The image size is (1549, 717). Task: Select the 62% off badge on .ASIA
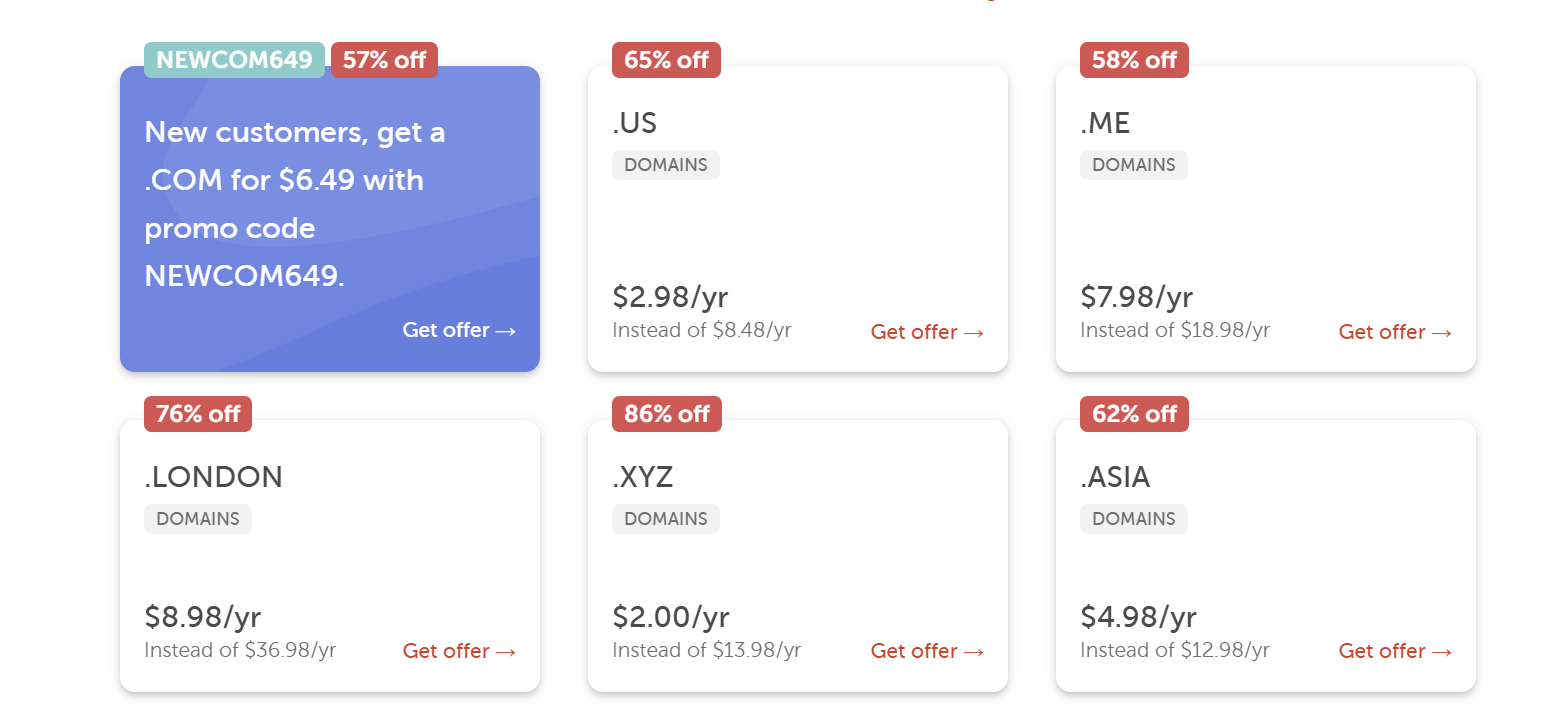coord(1134,414)
